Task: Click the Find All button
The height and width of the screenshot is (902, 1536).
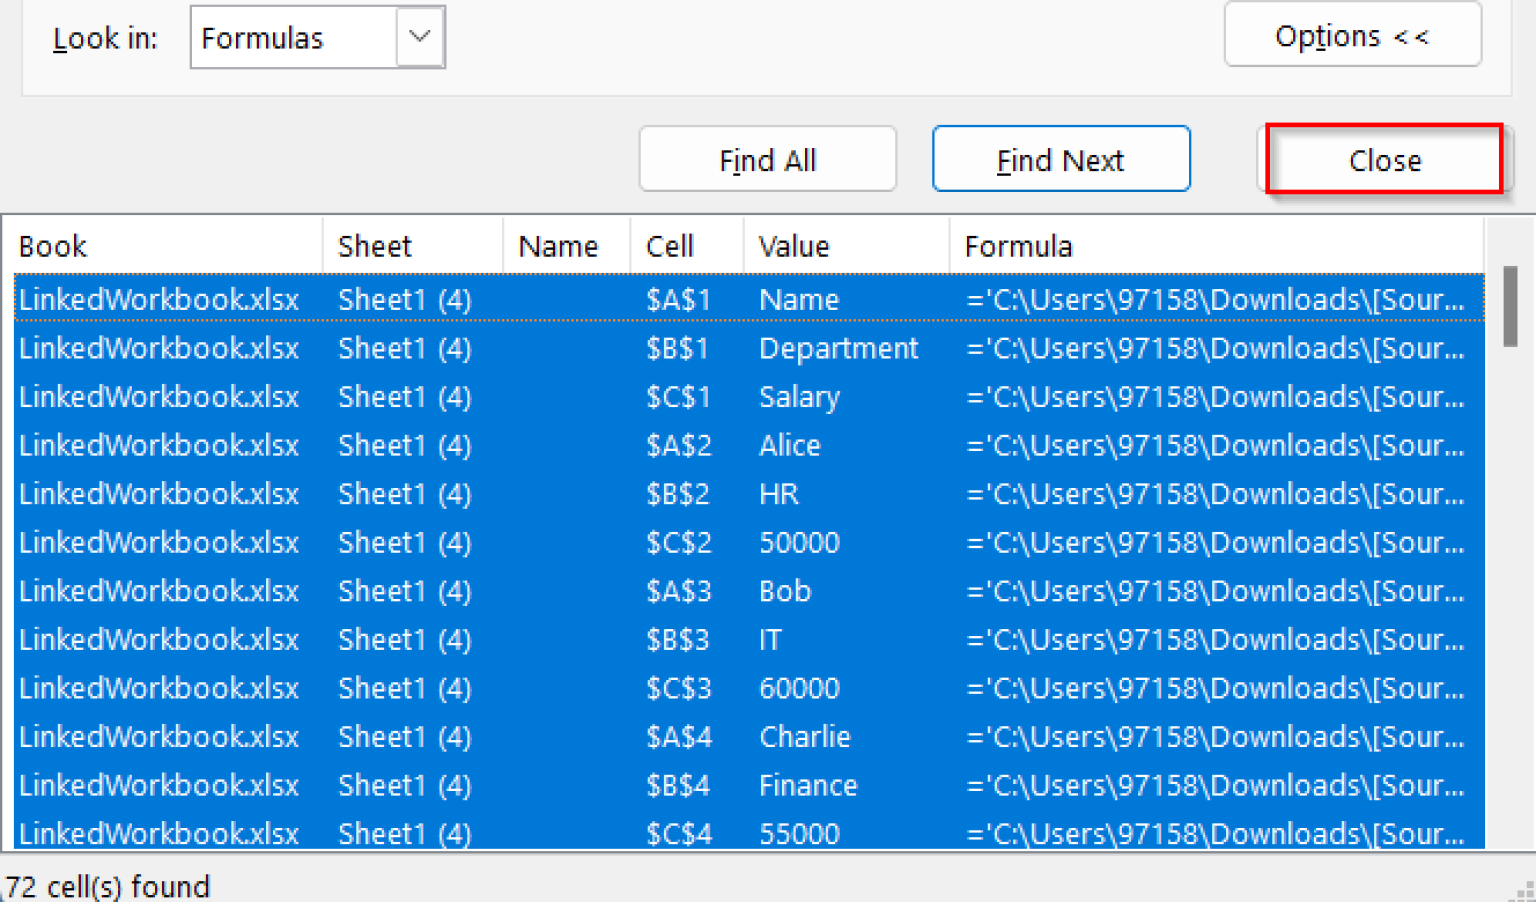Action: (x=767, y=159)
